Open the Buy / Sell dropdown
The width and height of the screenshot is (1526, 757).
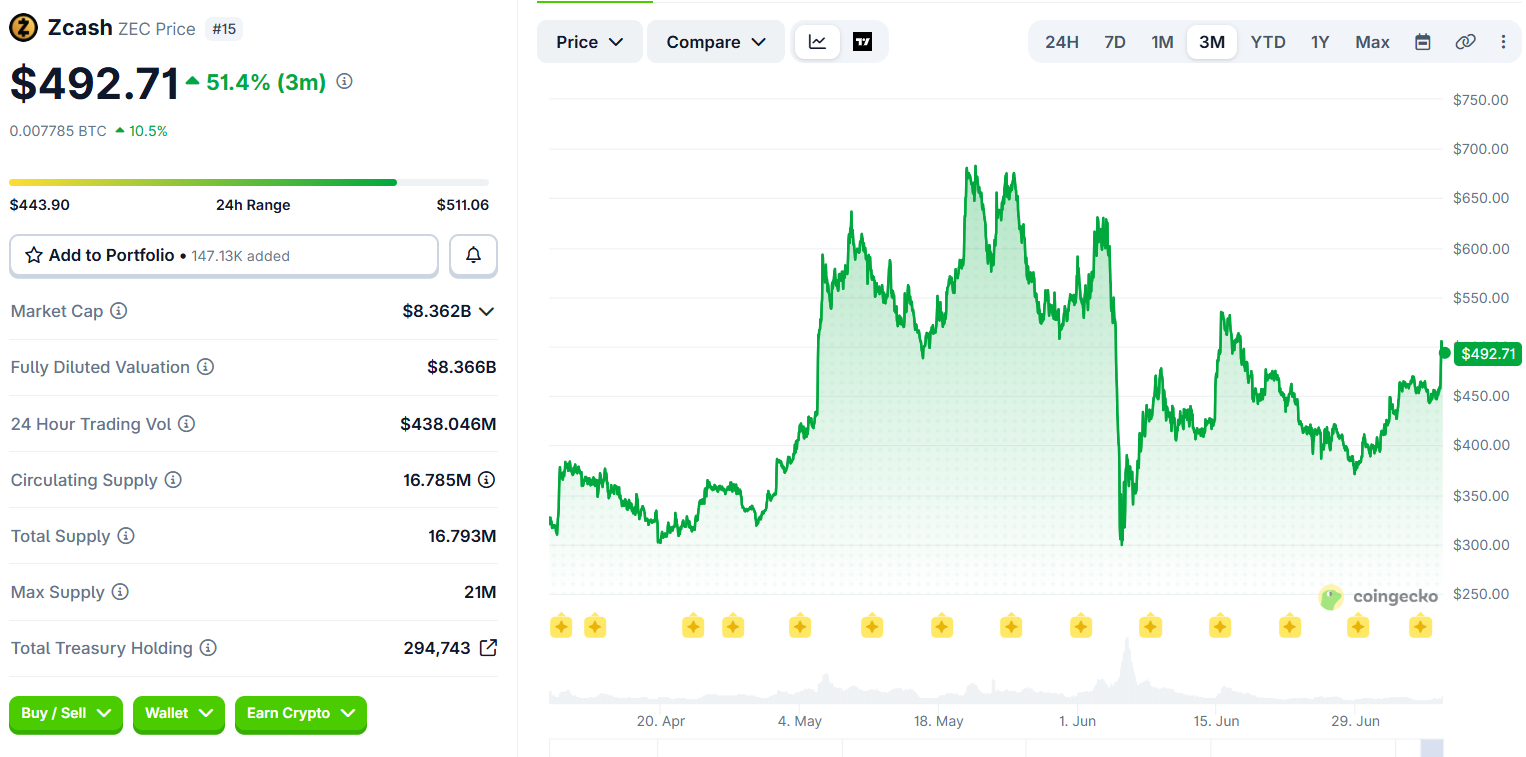66,714
